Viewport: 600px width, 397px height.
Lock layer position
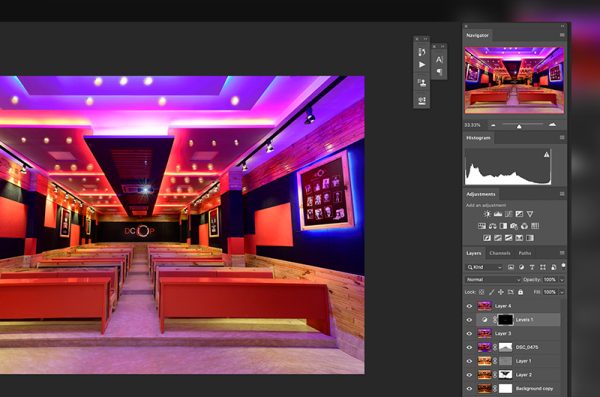(501, 292)
